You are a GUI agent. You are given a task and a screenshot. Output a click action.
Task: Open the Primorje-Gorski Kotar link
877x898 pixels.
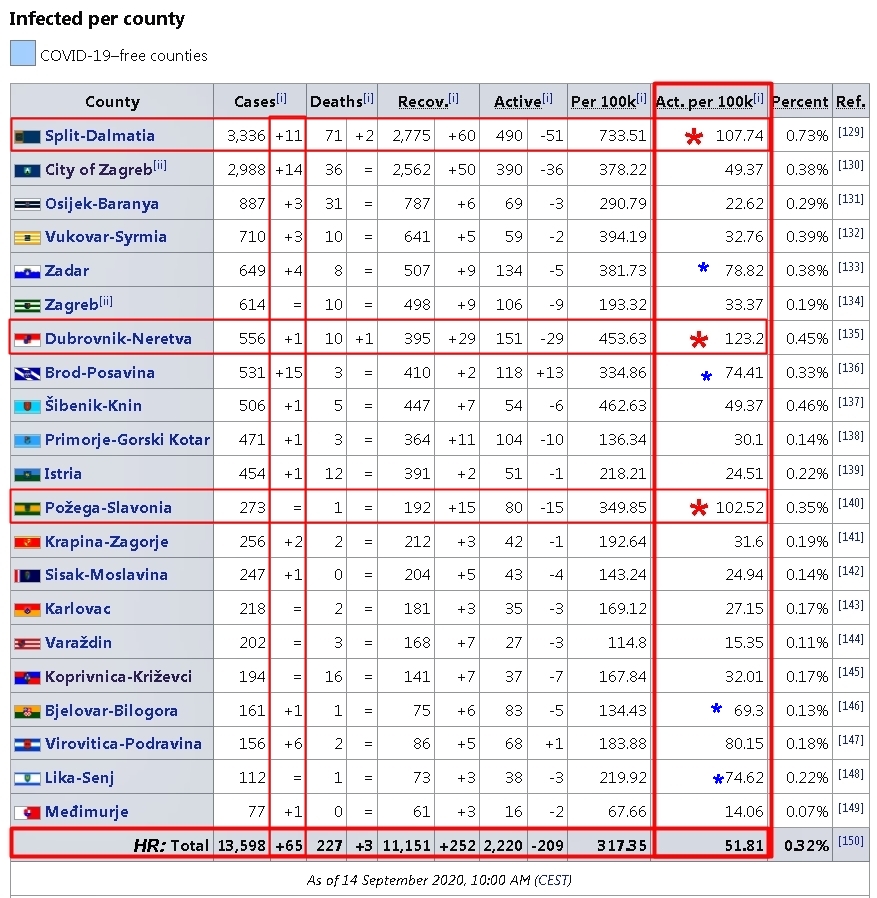tap(127, 439)
